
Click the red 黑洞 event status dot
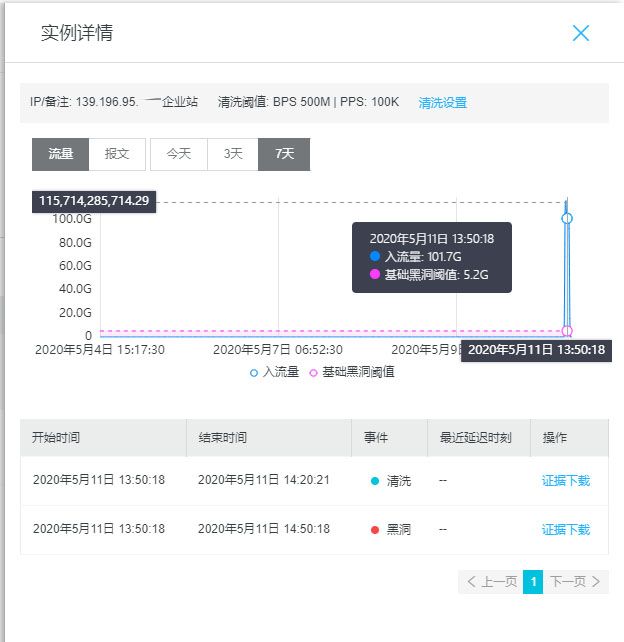point(375,530)
